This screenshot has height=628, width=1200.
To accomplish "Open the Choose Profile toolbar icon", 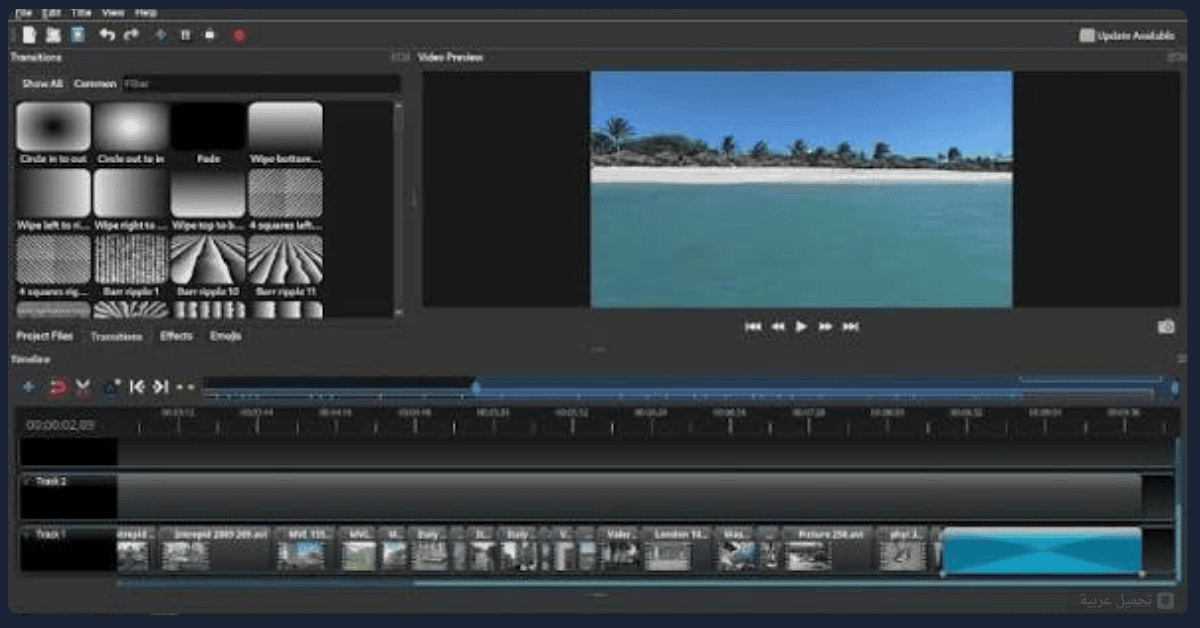I will click(x=185, y=35).
